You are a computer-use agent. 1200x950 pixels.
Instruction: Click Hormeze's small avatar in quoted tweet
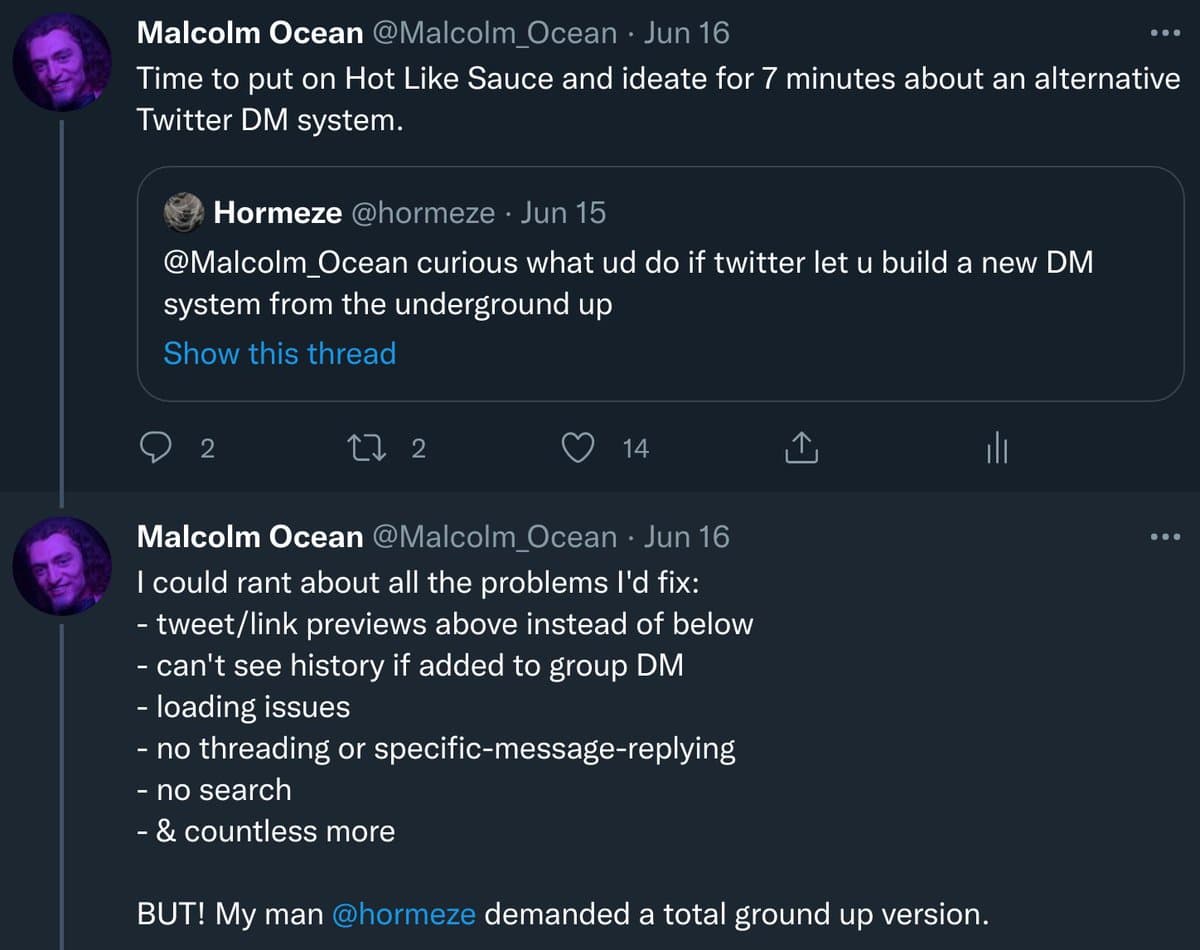[185, 212]
